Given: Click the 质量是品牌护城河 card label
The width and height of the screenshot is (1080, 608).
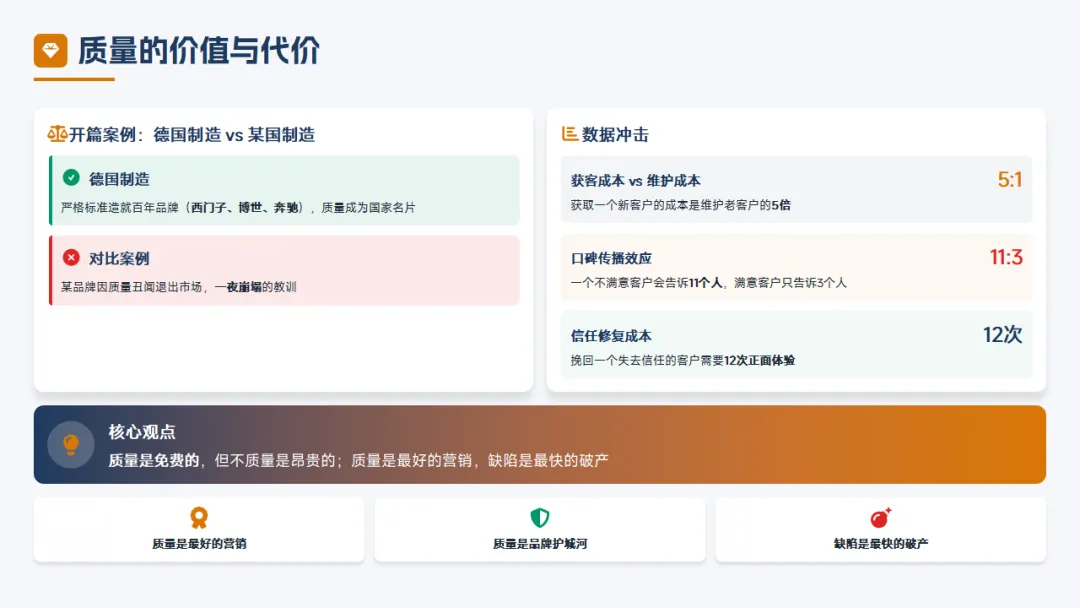Looking at the screenshot, I should tap(540, 544).
